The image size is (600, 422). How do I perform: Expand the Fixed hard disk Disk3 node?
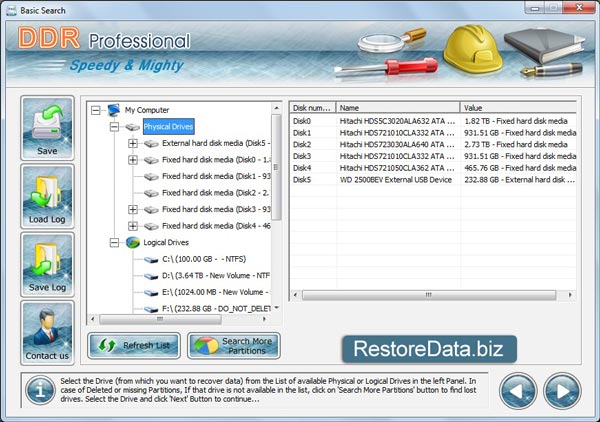(x=133, y=210)
